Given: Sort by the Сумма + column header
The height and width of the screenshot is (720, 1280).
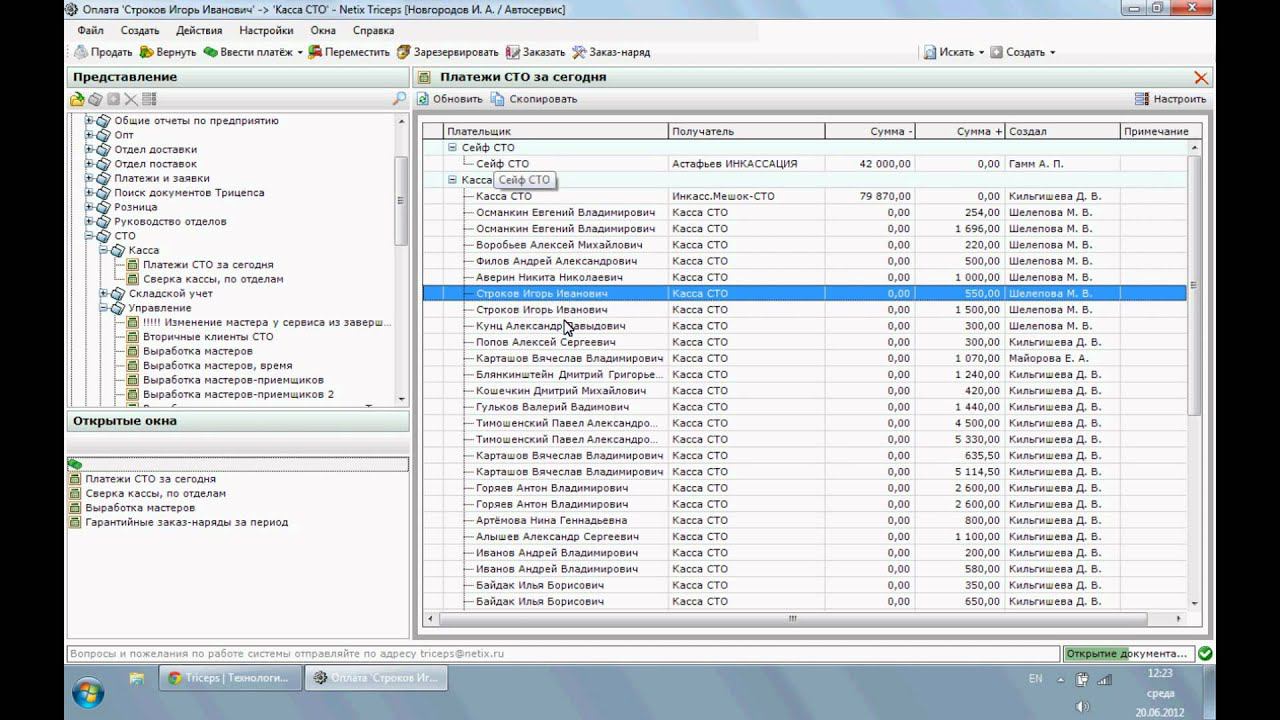Looking at the screenshot, I should click(x=960, y=131).
